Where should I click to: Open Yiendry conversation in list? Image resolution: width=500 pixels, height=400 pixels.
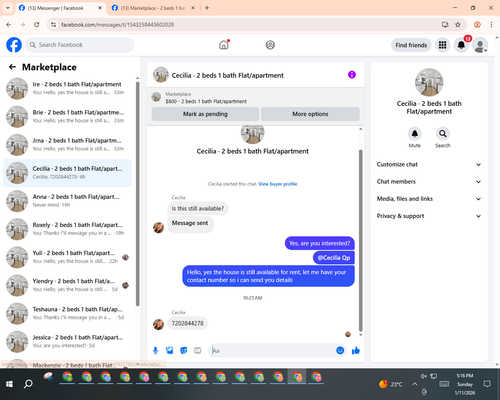pyautogui.click(x=68, y=285)
